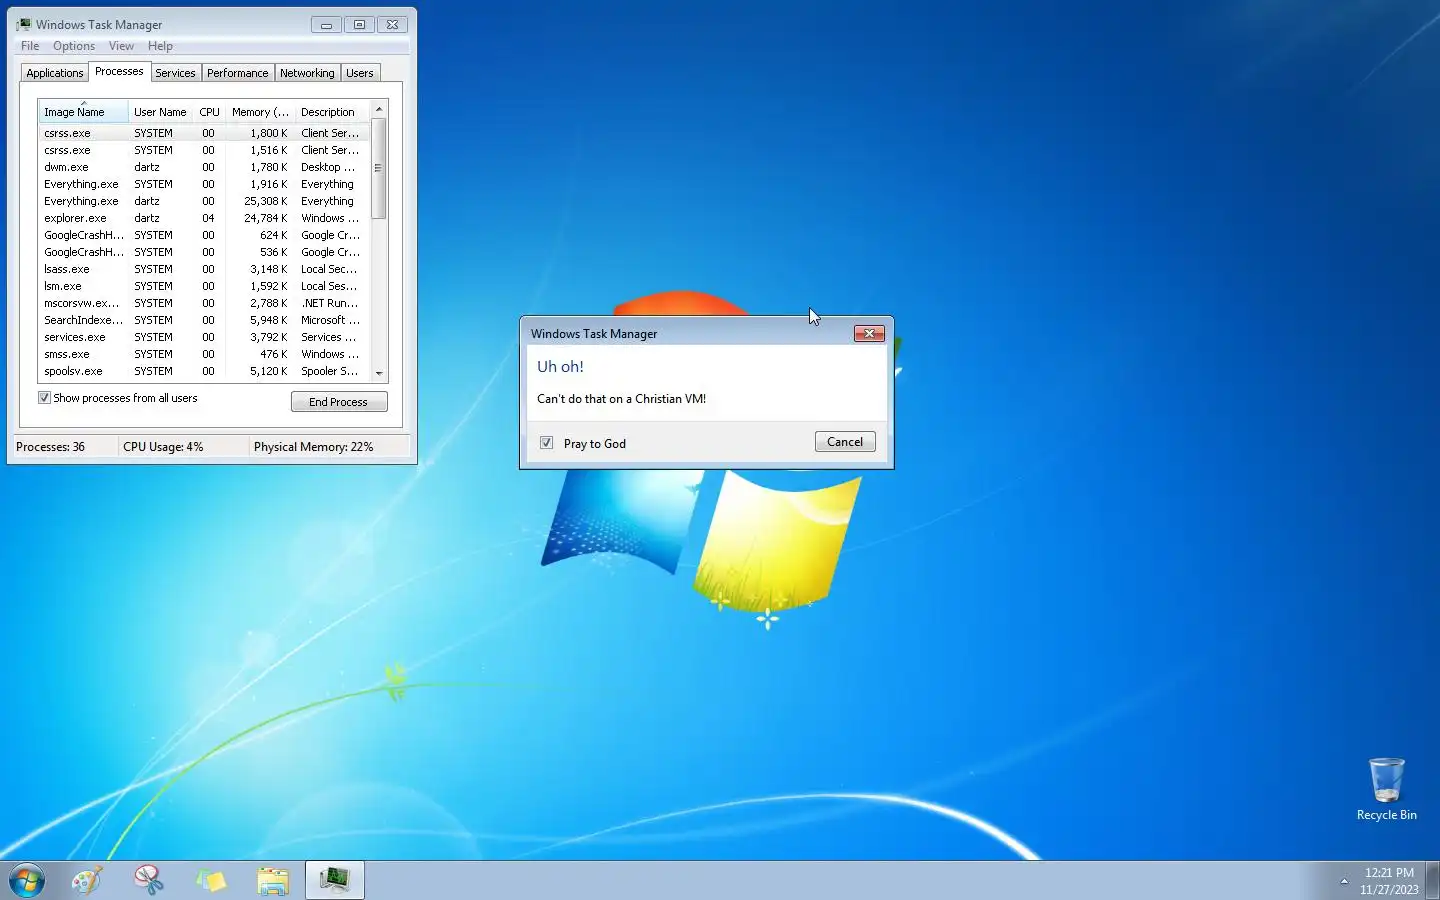Click Cancel in the Uh oh dialog
Screen dimensions: 1440x900
click(845, 442)
